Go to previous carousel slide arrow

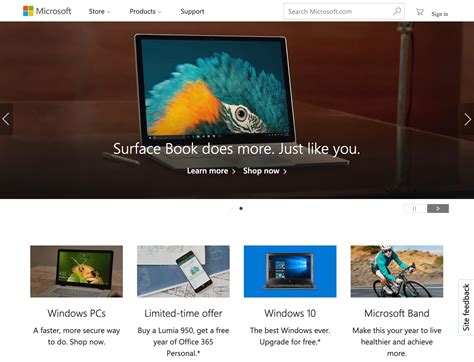[x=6, y=119]
